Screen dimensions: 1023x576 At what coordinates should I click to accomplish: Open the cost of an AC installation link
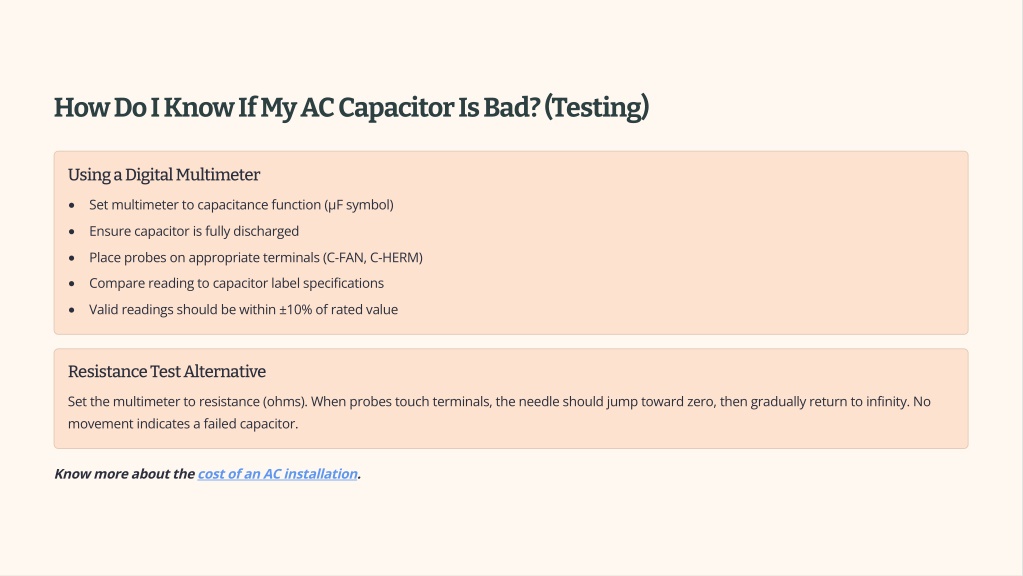(x=277, y=474)
